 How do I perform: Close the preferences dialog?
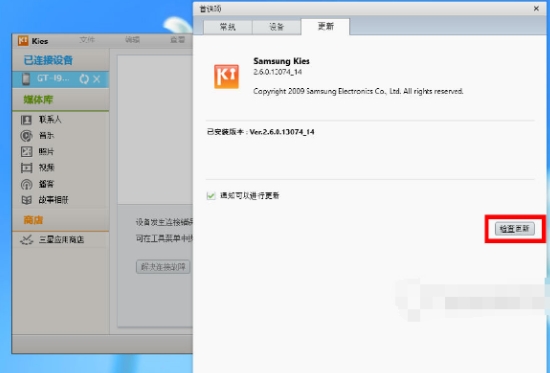click(536, 8)
